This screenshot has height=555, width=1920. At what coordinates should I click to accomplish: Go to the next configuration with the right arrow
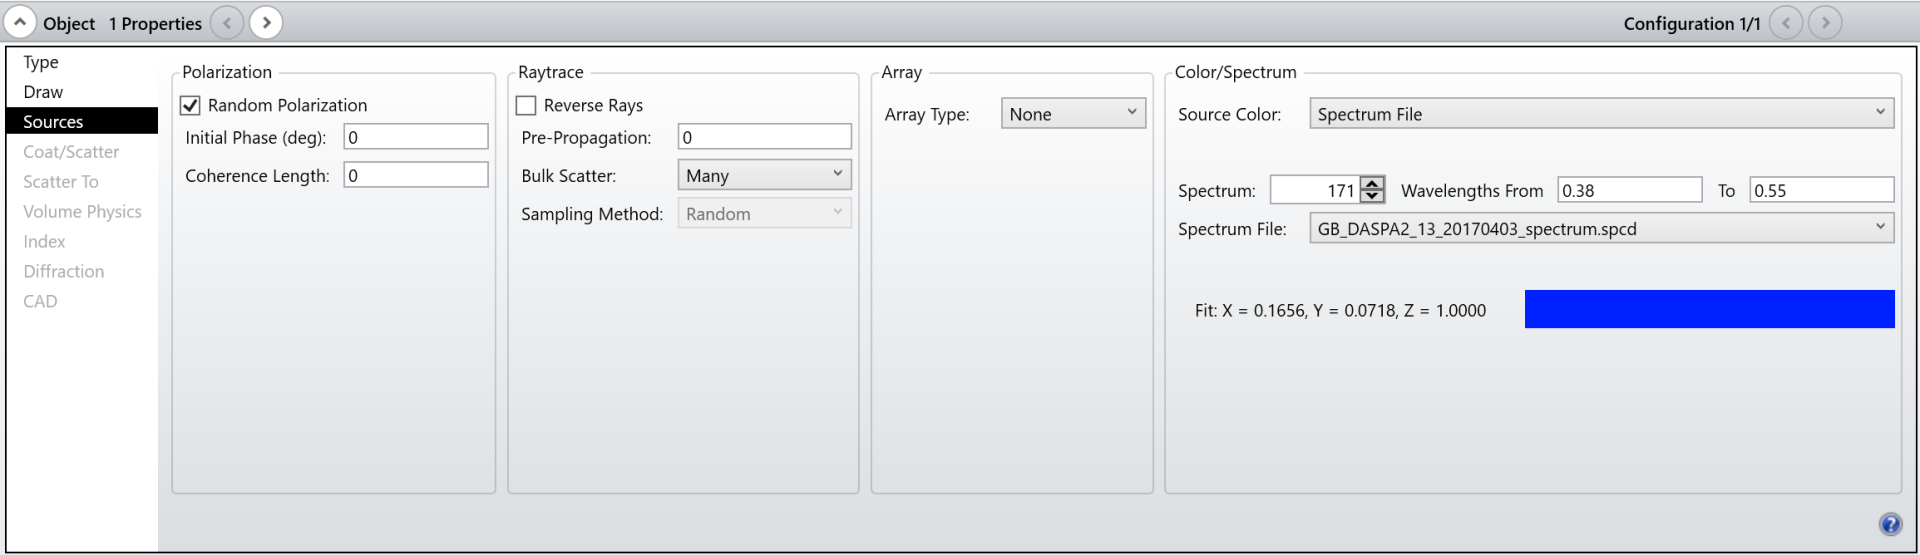tap(1825, 22)
